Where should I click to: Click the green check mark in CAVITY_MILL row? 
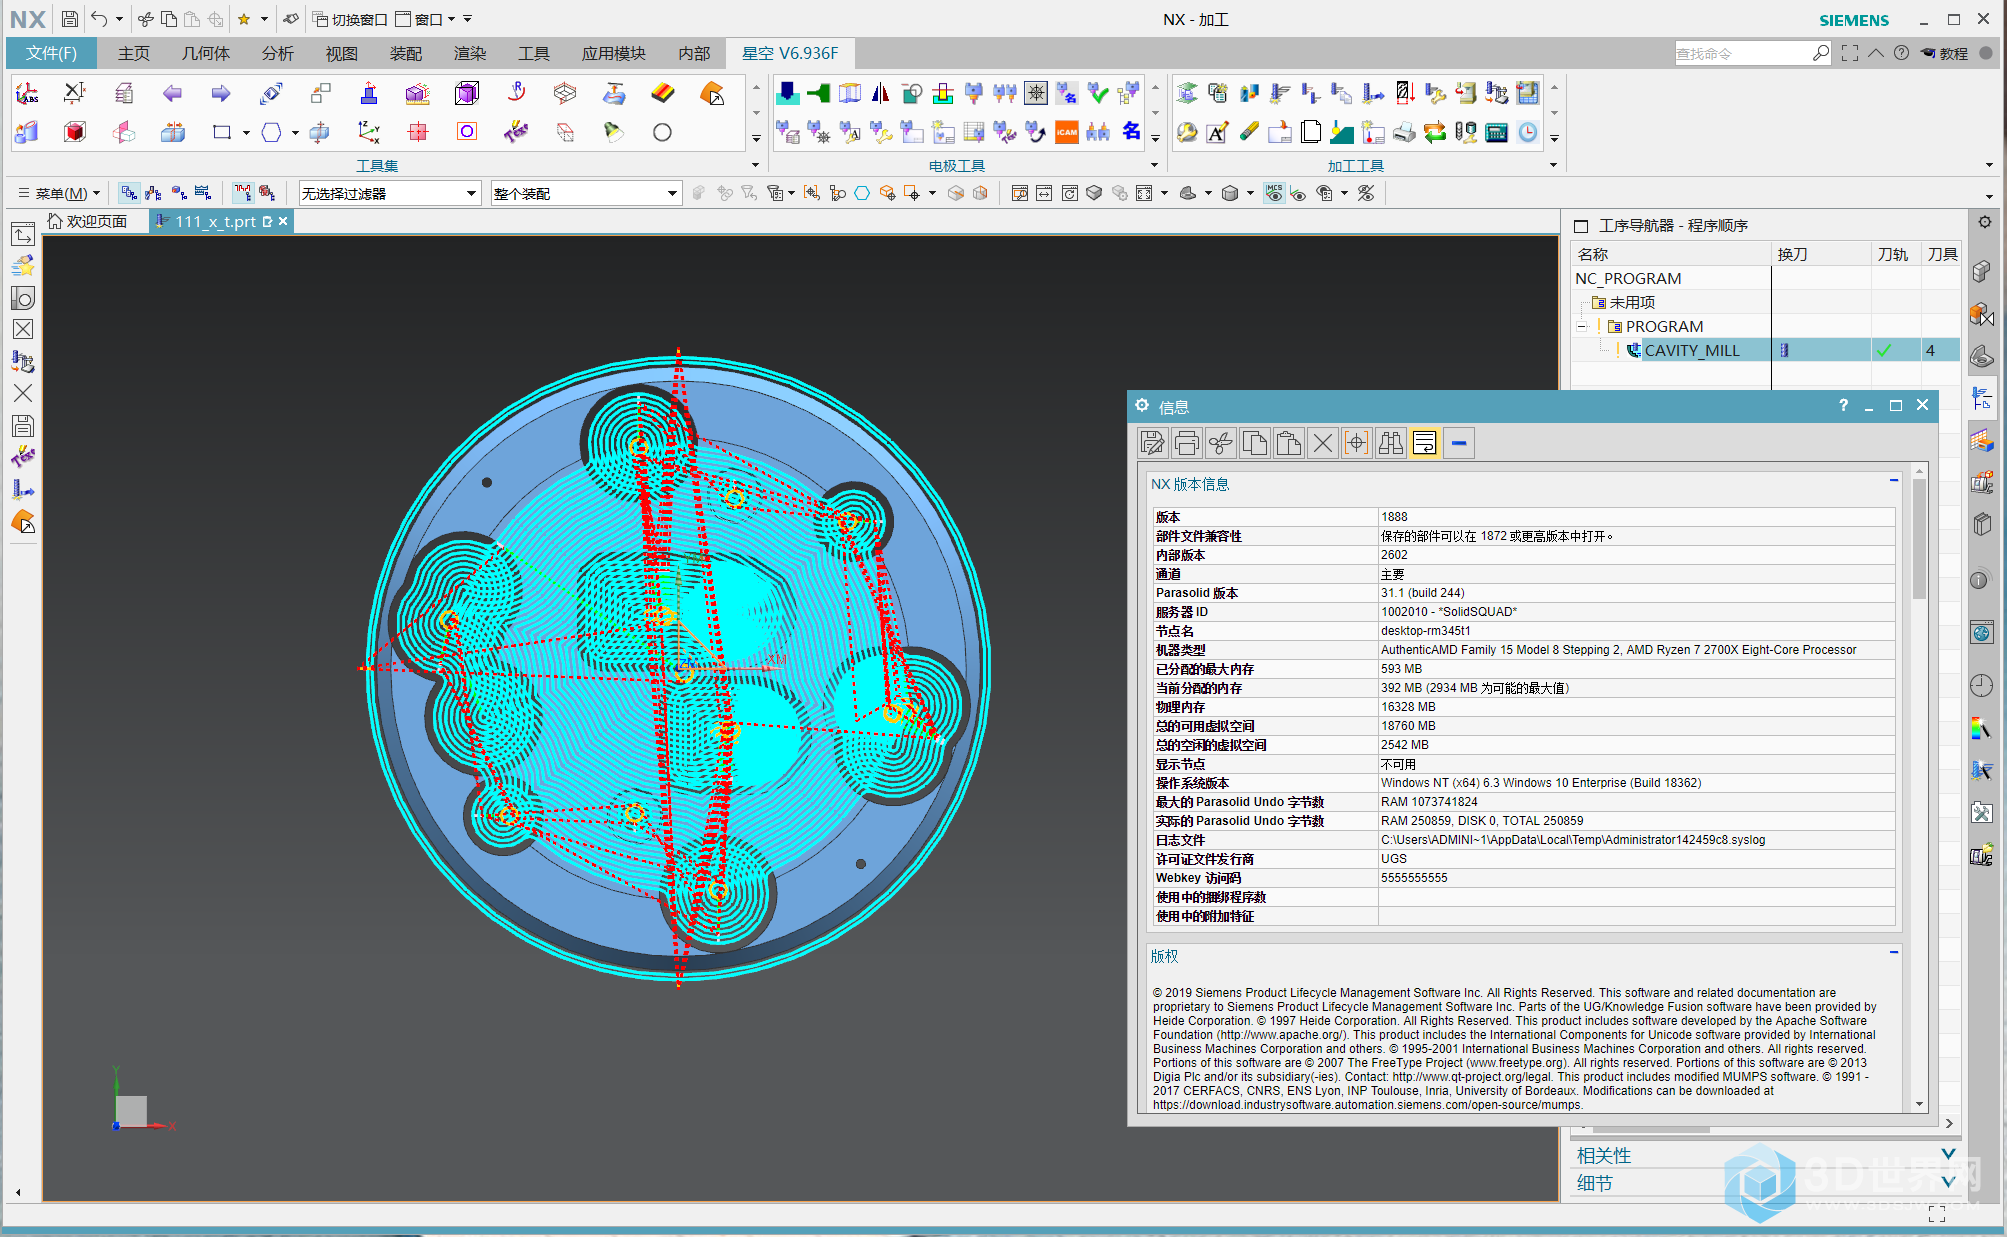(x=1884, y=350)
